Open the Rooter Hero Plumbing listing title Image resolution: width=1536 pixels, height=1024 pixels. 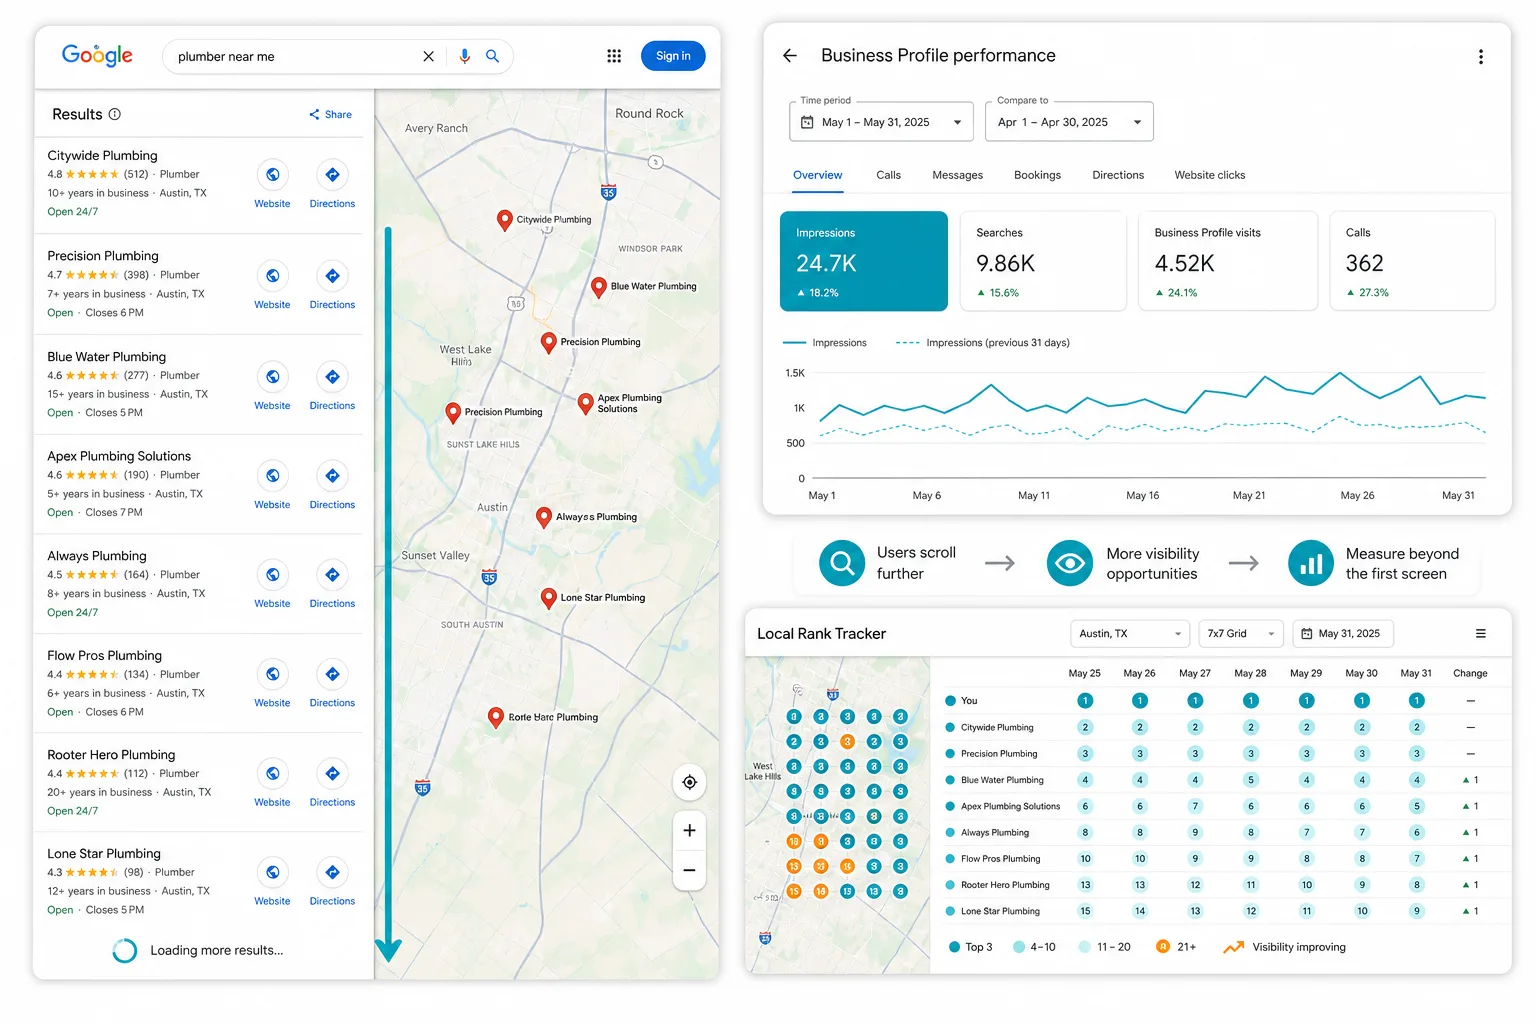pyautogui.click(x=111, y=754)
